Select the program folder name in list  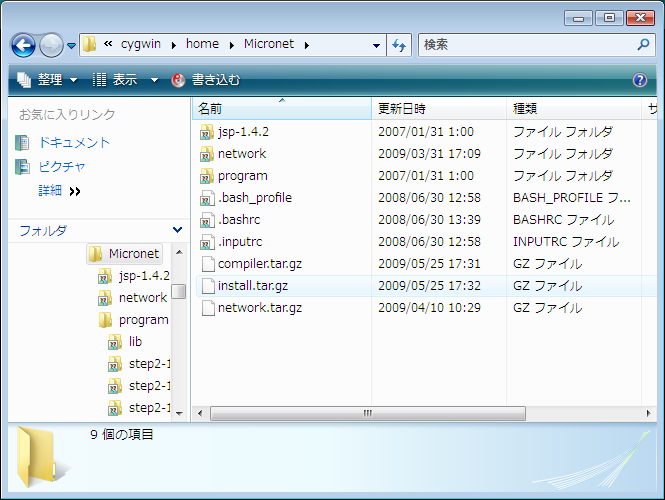243,176
